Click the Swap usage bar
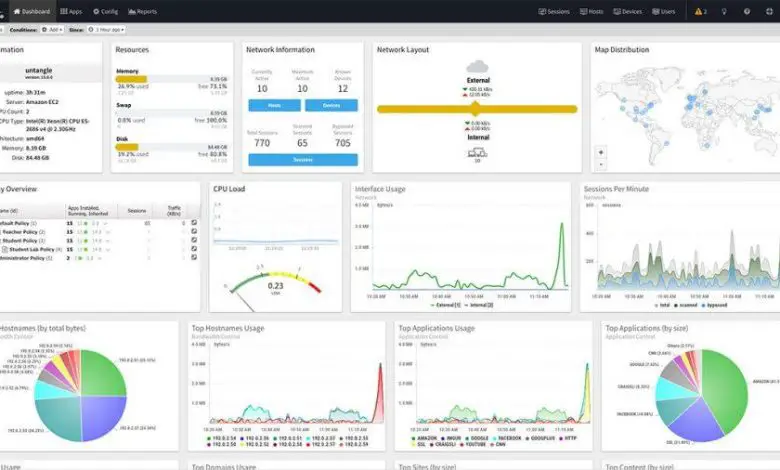 coord(171,113)
